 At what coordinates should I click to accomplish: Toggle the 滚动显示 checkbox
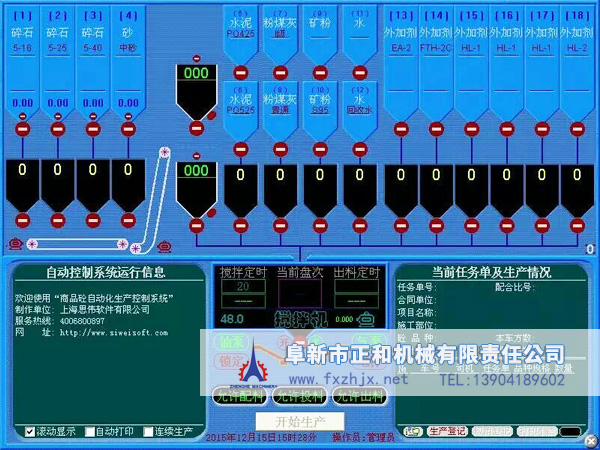(x=30, y=432)
